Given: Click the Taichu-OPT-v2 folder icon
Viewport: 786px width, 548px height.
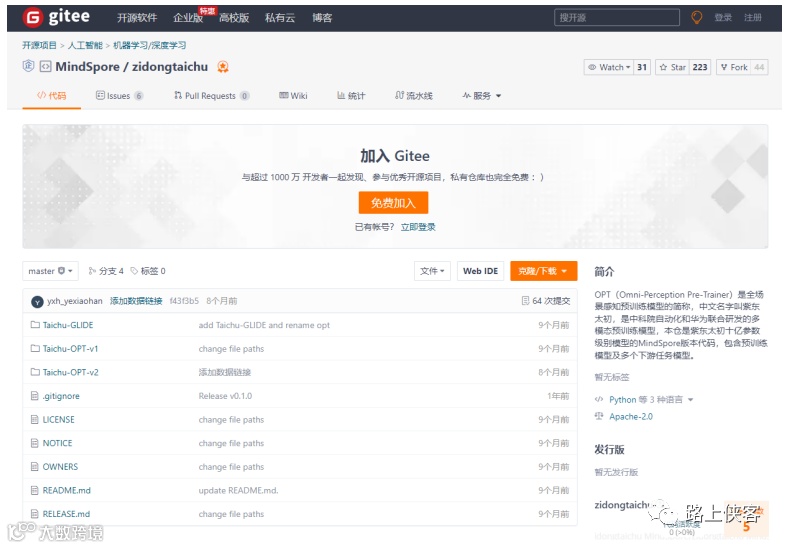Looking at the screenshot, I should (35, 372).
